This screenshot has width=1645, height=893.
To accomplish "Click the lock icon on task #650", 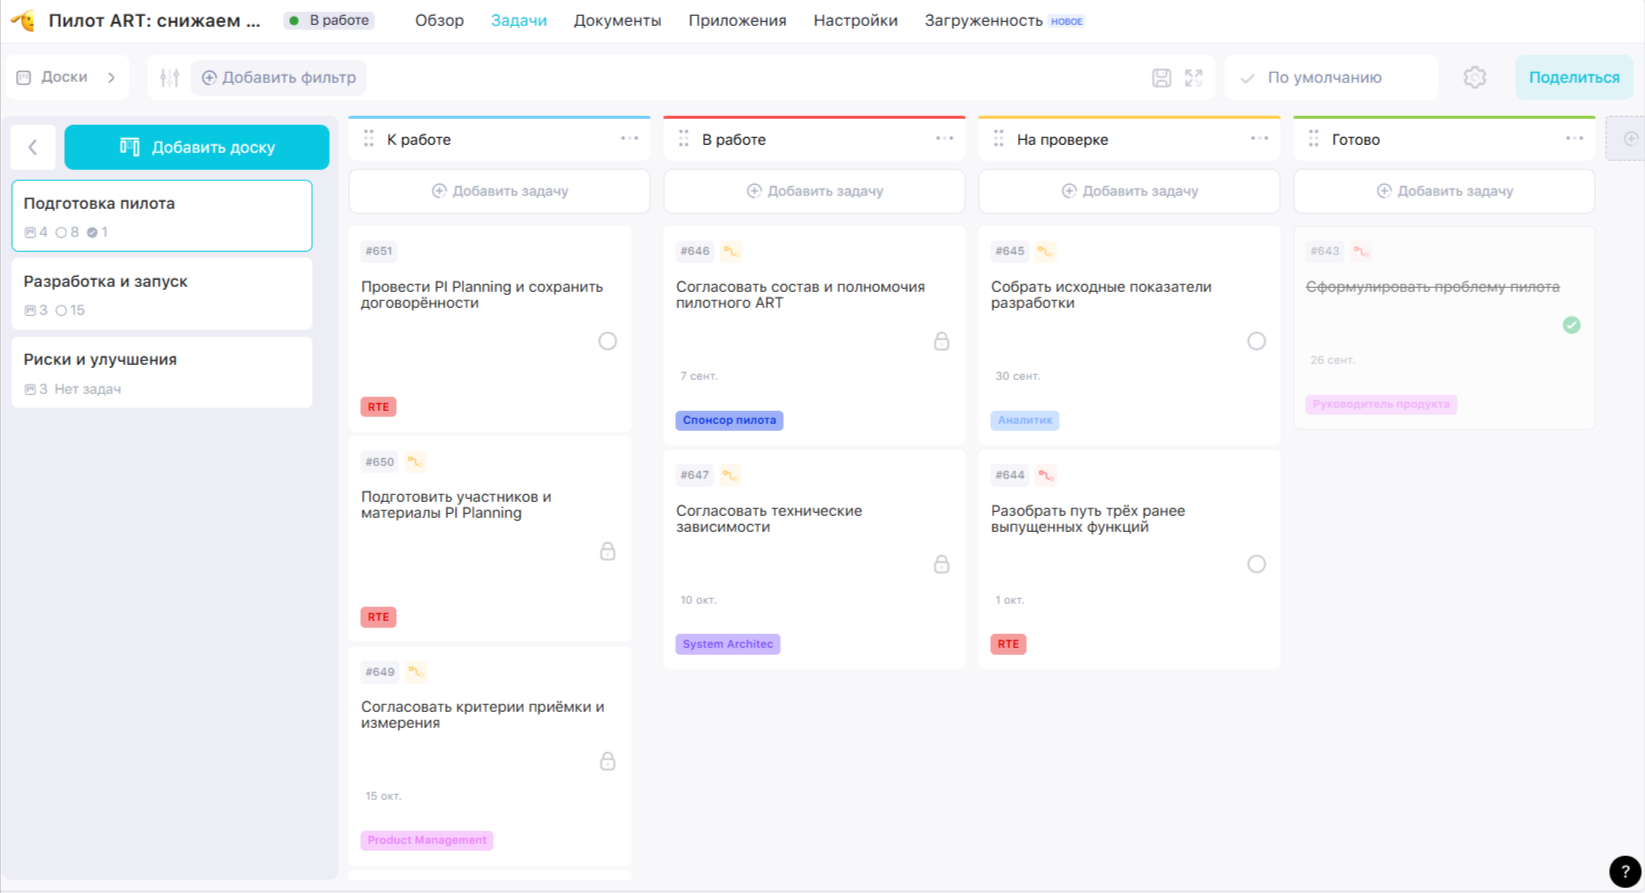I will (607, 551).
